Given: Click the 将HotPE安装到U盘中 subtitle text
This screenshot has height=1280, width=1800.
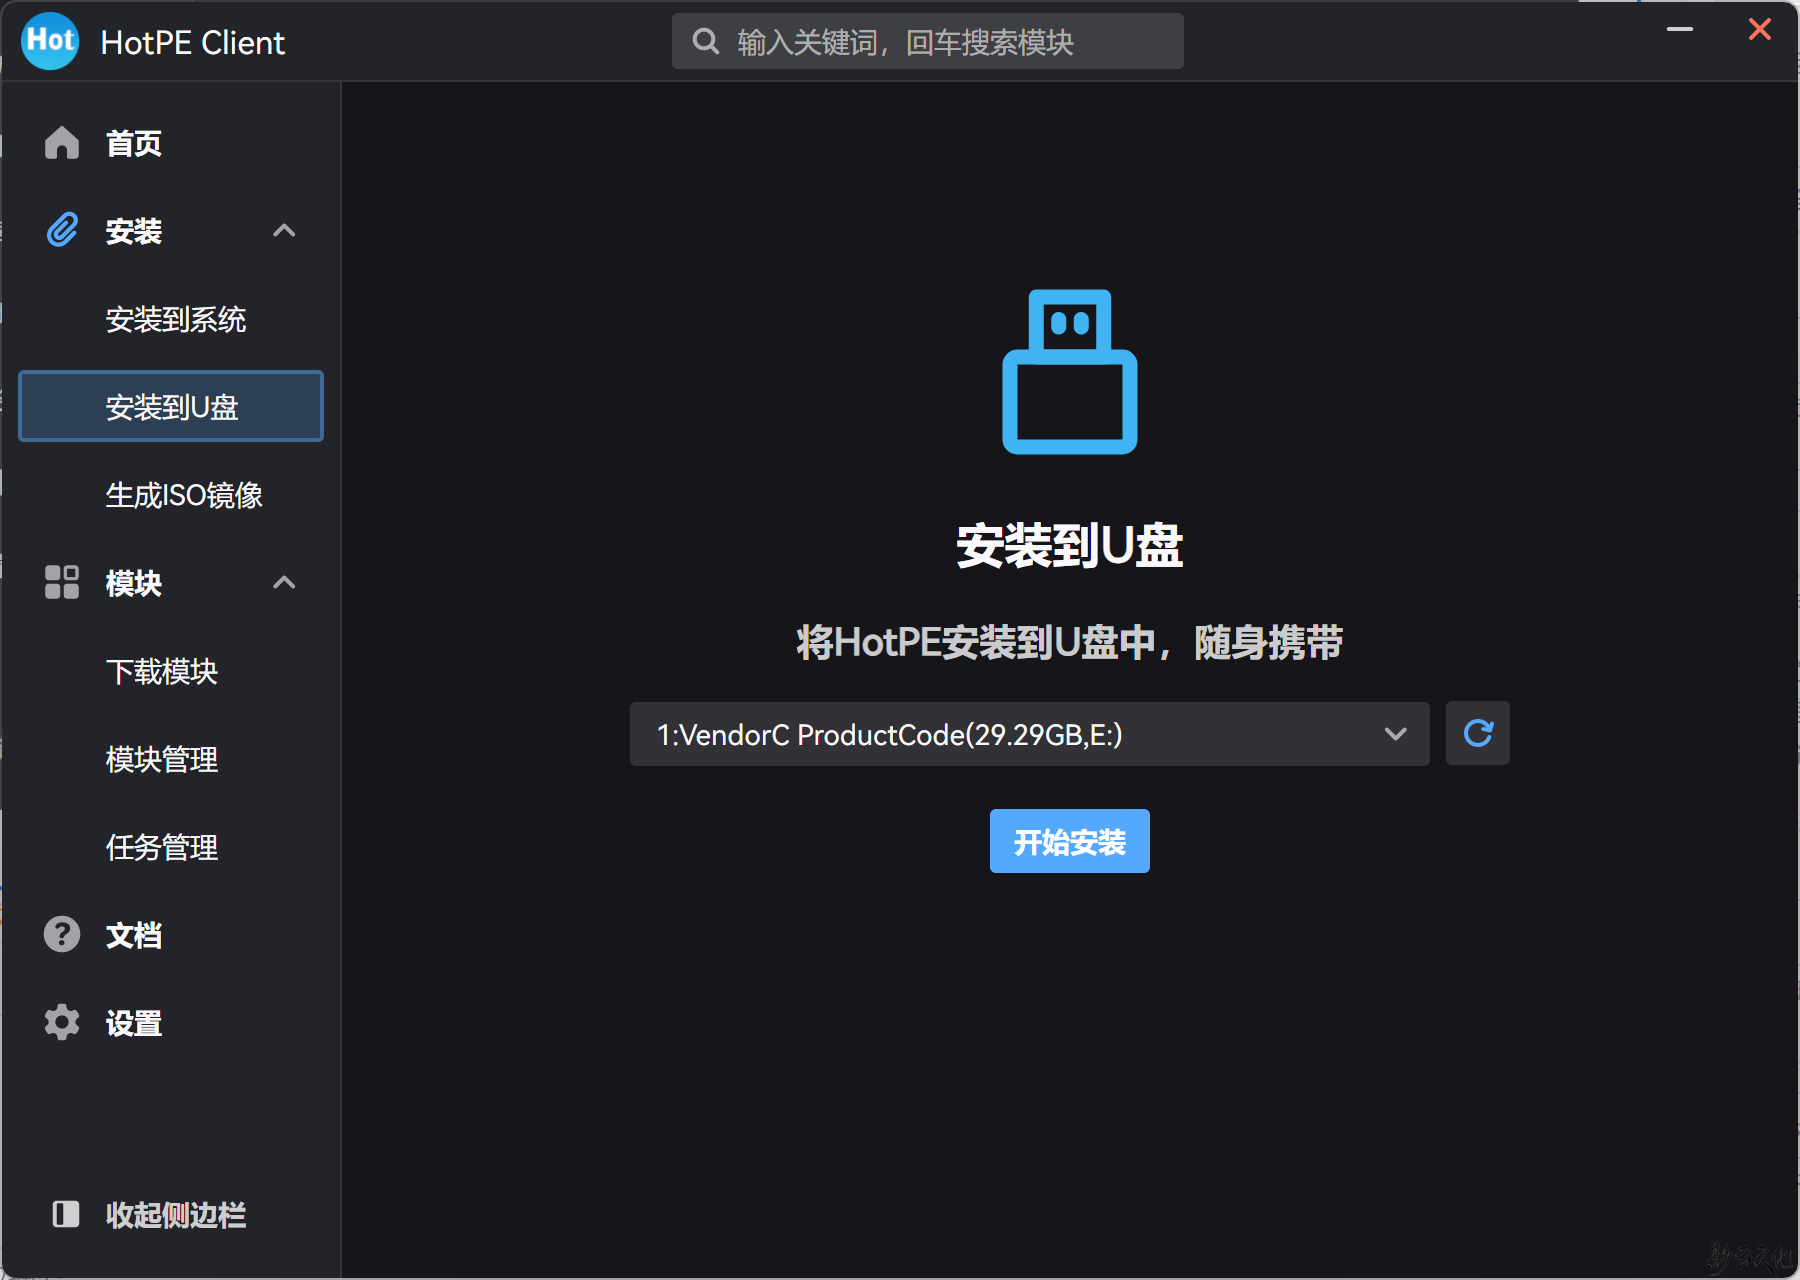Looking at the screenshot, I should (x=1070, y=642).
